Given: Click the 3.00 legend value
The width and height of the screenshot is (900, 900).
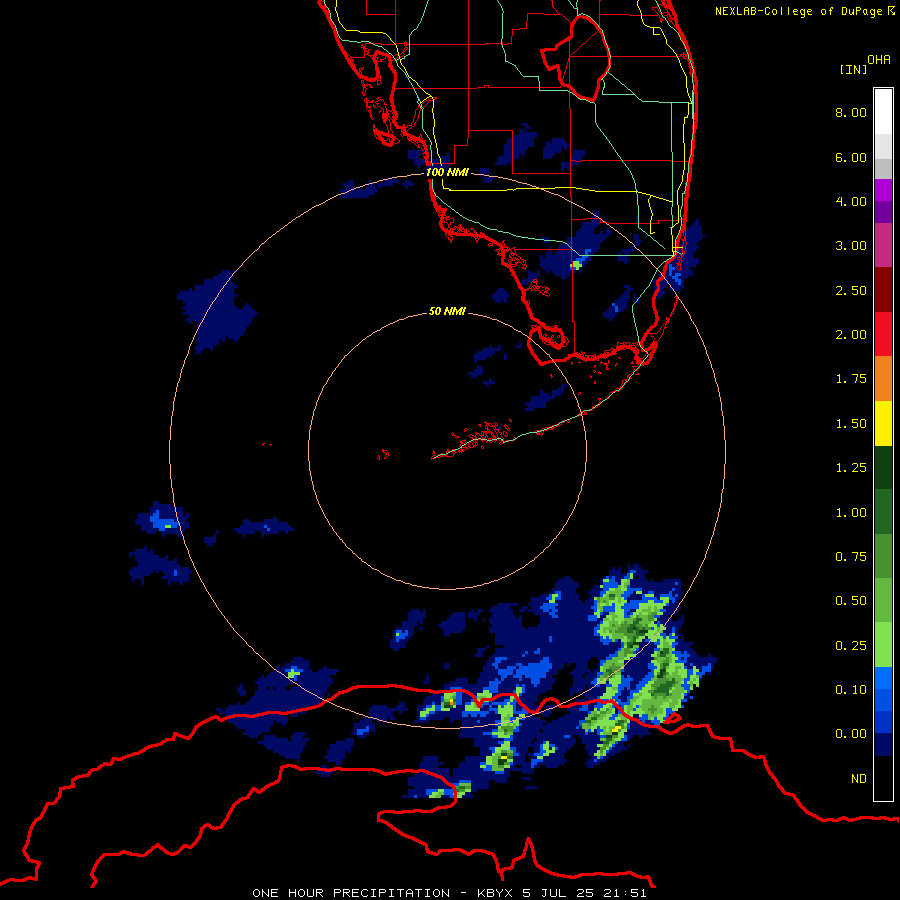Looking at the screenshot, I should click(x=851, y=246).
